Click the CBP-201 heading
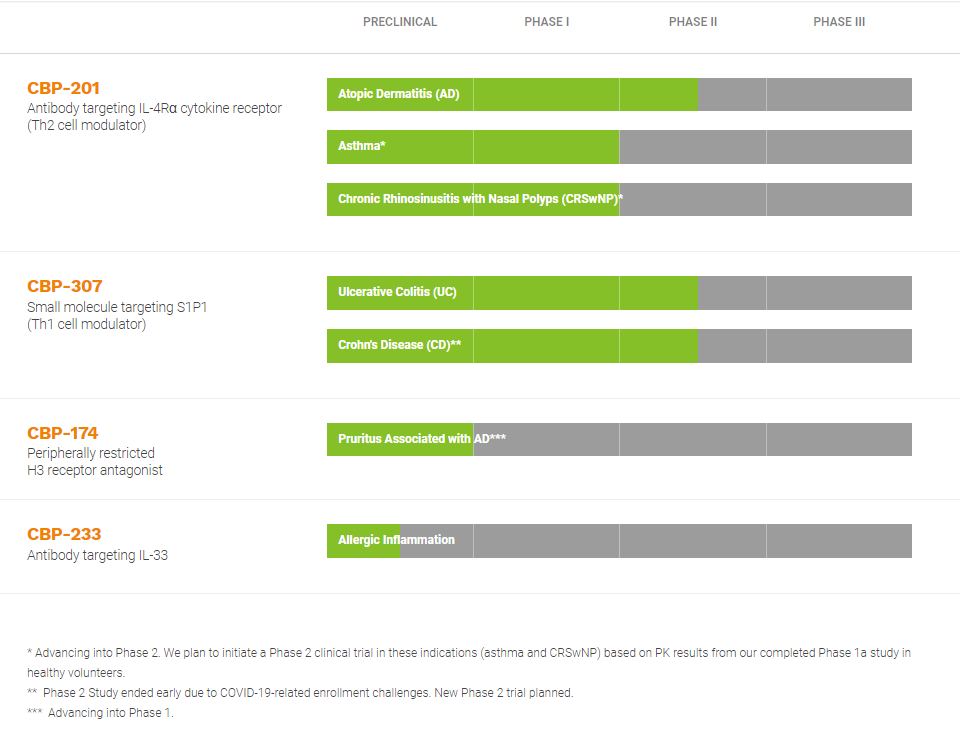This screenshot has width=960, height=734. [x=64, y=88]
